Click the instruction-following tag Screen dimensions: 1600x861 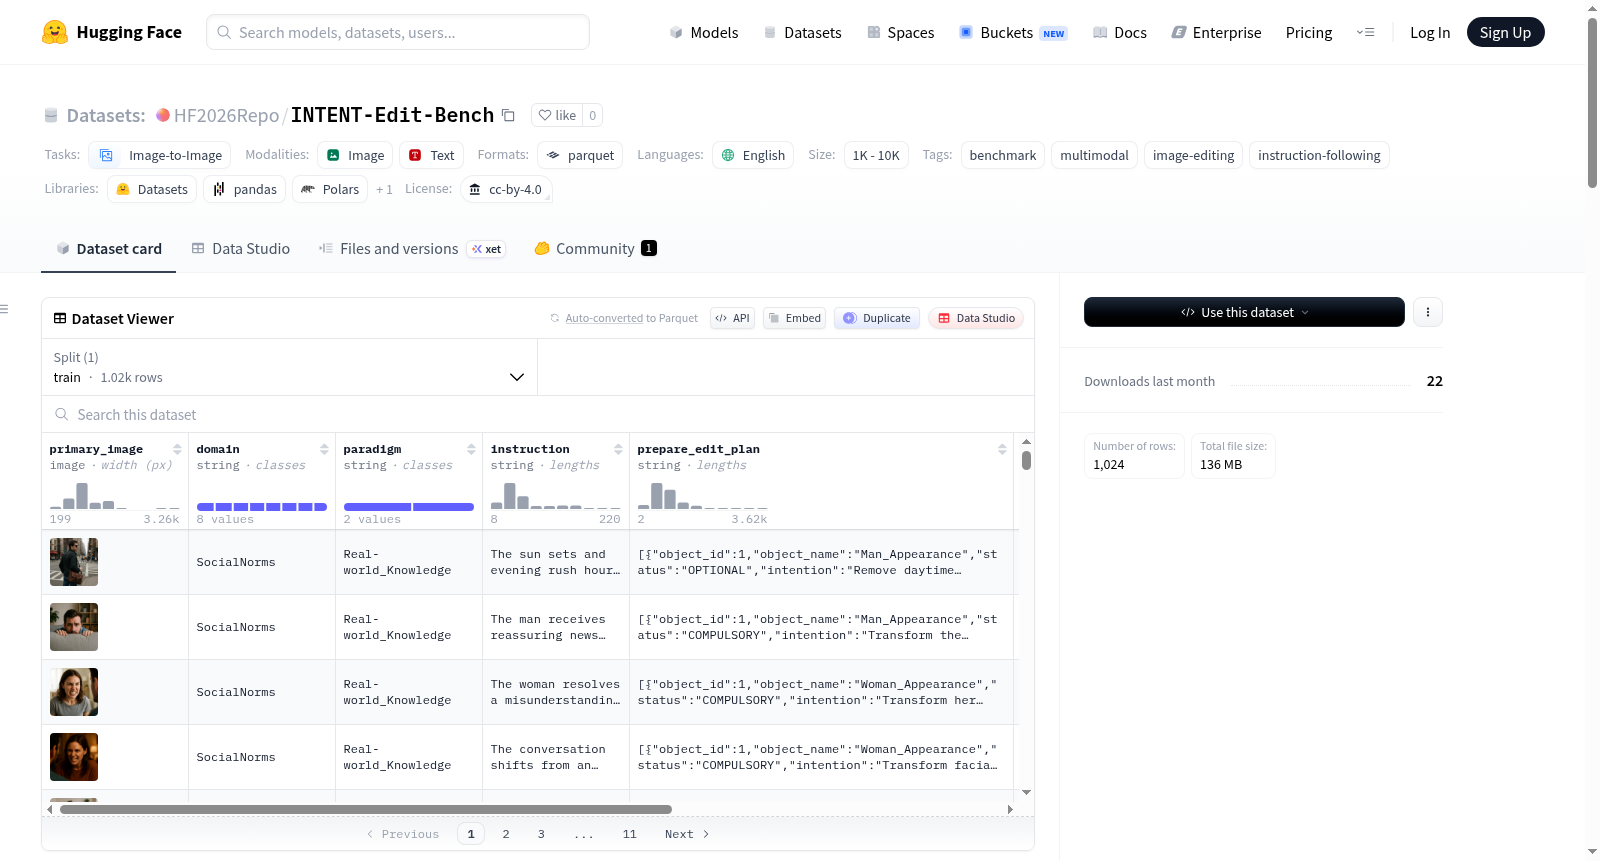(x=1319, y=155)
